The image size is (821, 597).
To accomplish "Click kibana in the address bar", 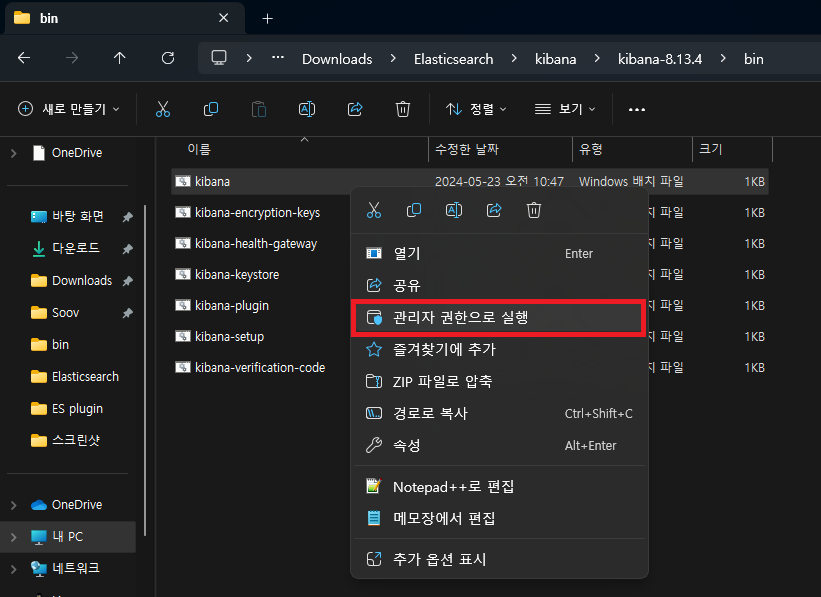I will pos(556,59).
